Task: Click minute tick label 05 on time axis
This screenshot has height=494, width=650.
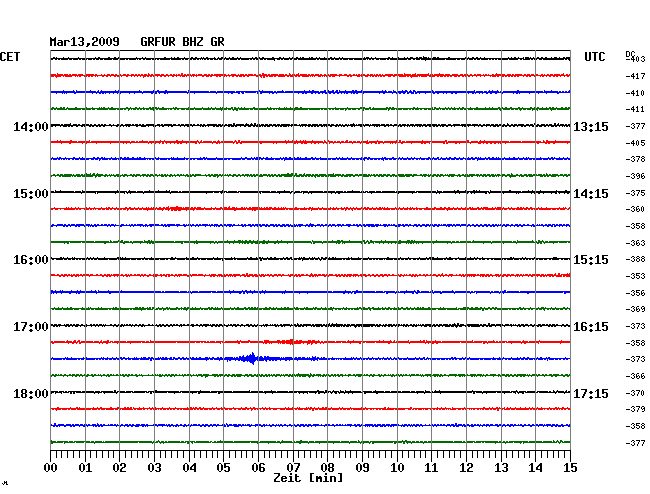Action: [223, 467]
